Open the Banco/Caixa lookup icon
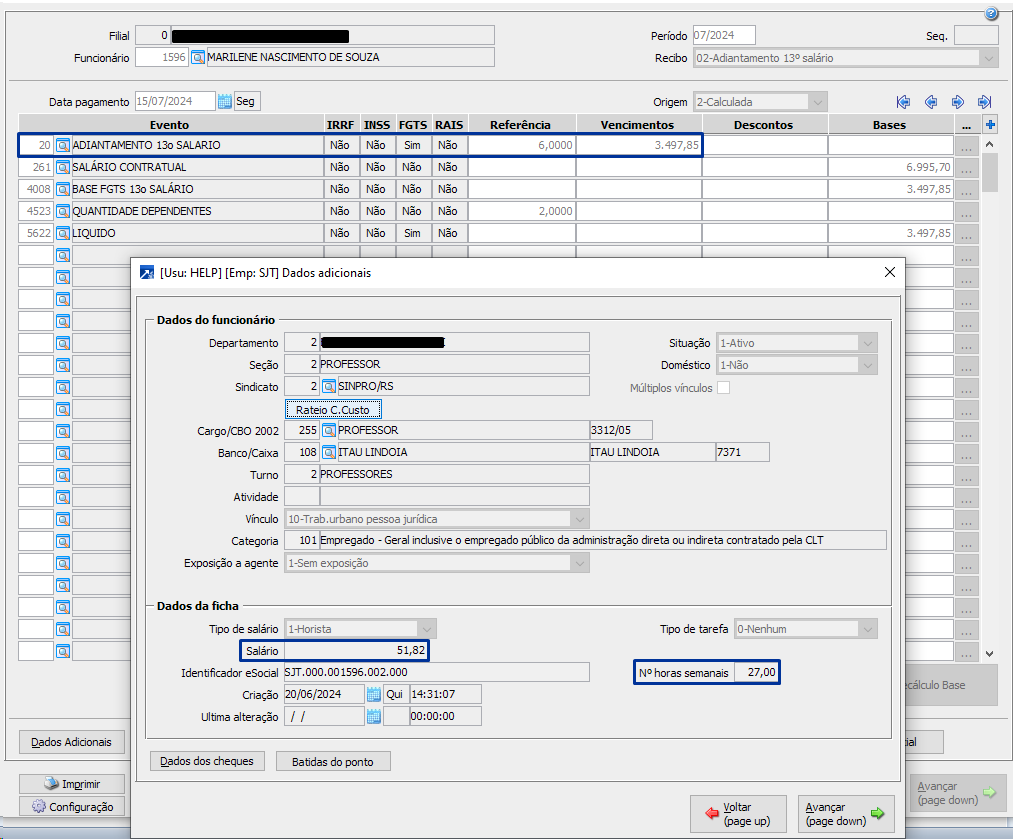 coord(328,452)
